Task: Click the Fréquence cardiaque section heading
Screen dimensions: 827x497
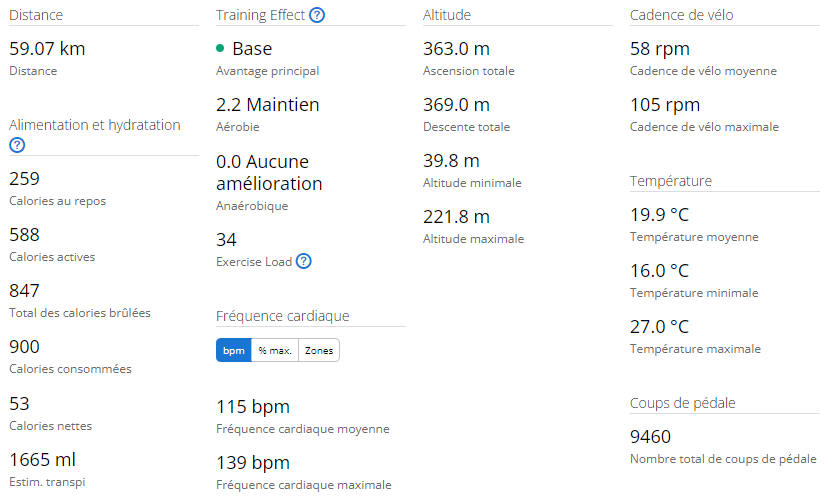Action: (282, 316)
